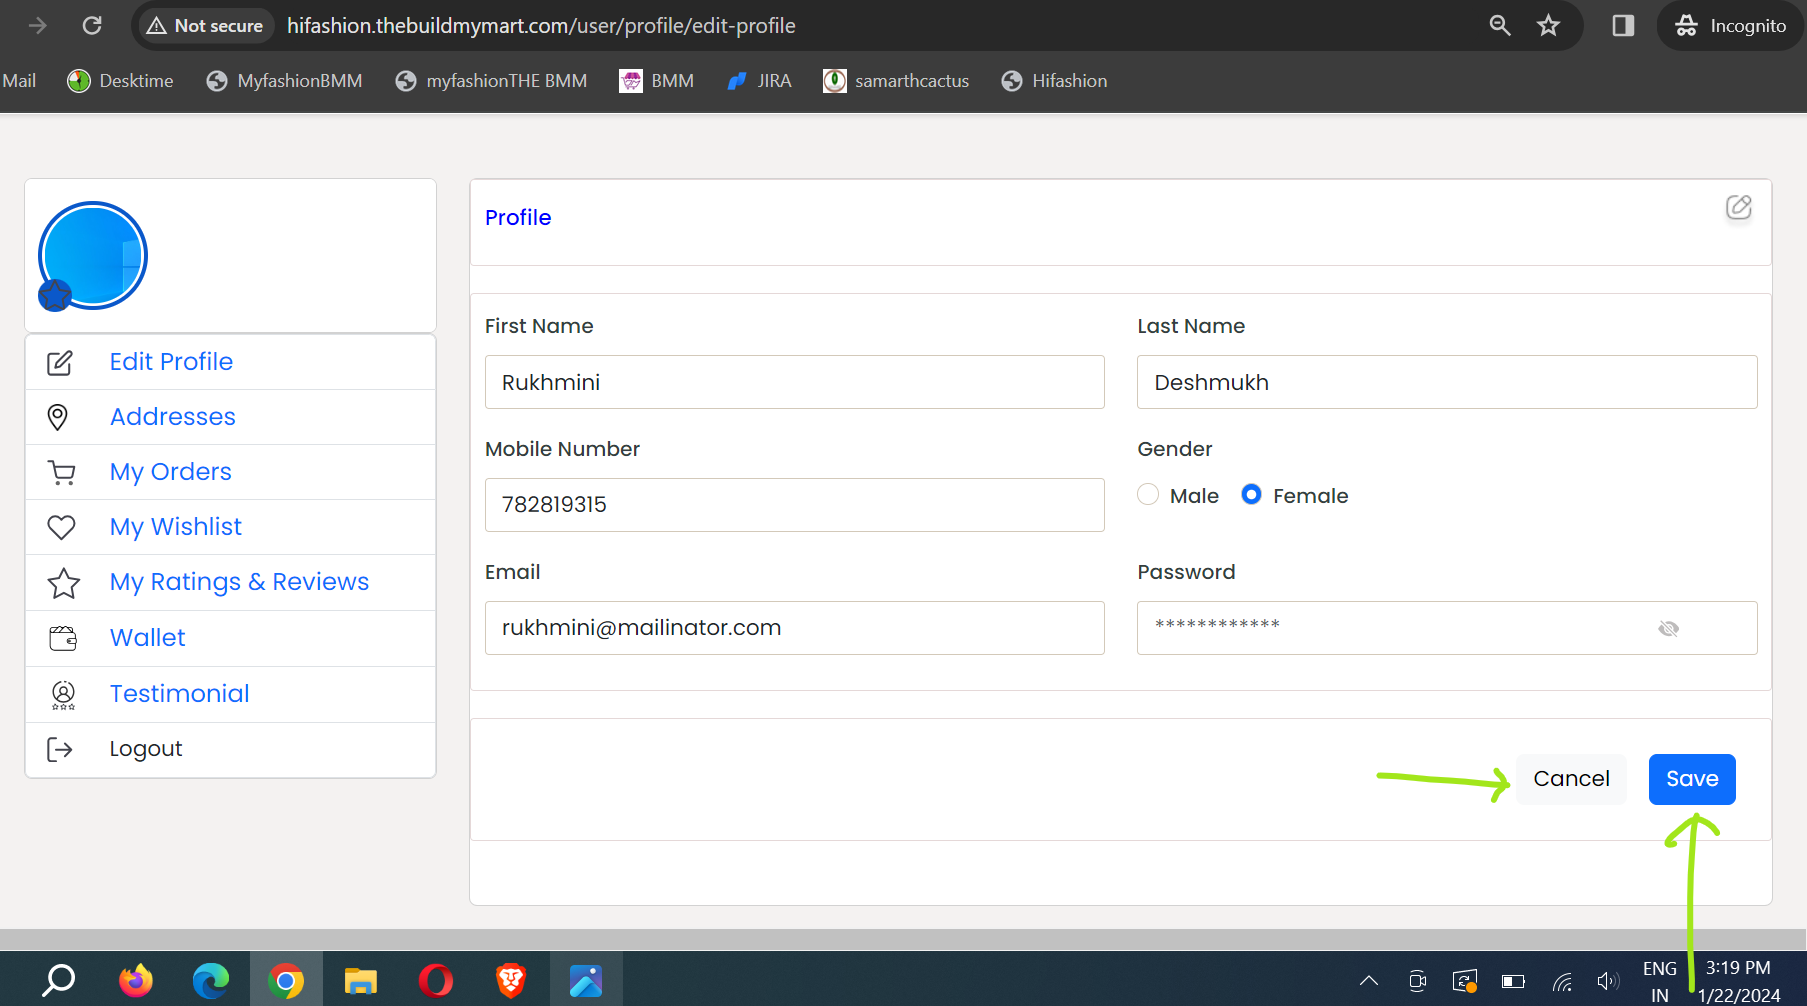Reload the page with refresh icon
Image resolution: width=1807 pixels, height=1006 pixels.
point(92,25)
